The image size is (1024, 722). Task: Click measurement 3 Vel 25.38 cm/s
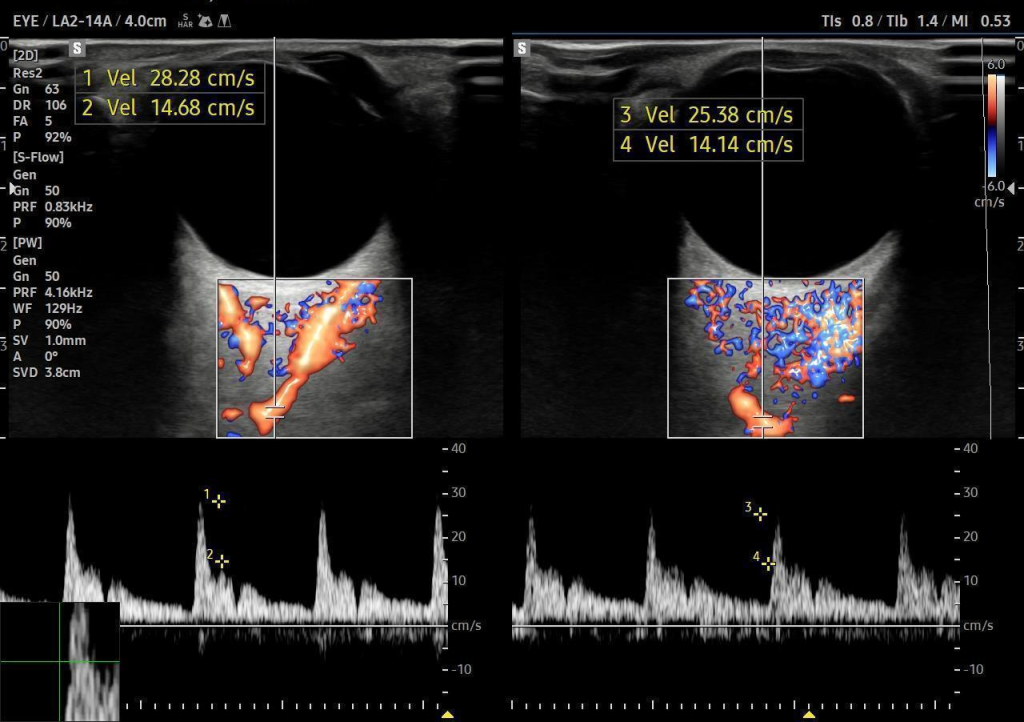tap(708, 115)
